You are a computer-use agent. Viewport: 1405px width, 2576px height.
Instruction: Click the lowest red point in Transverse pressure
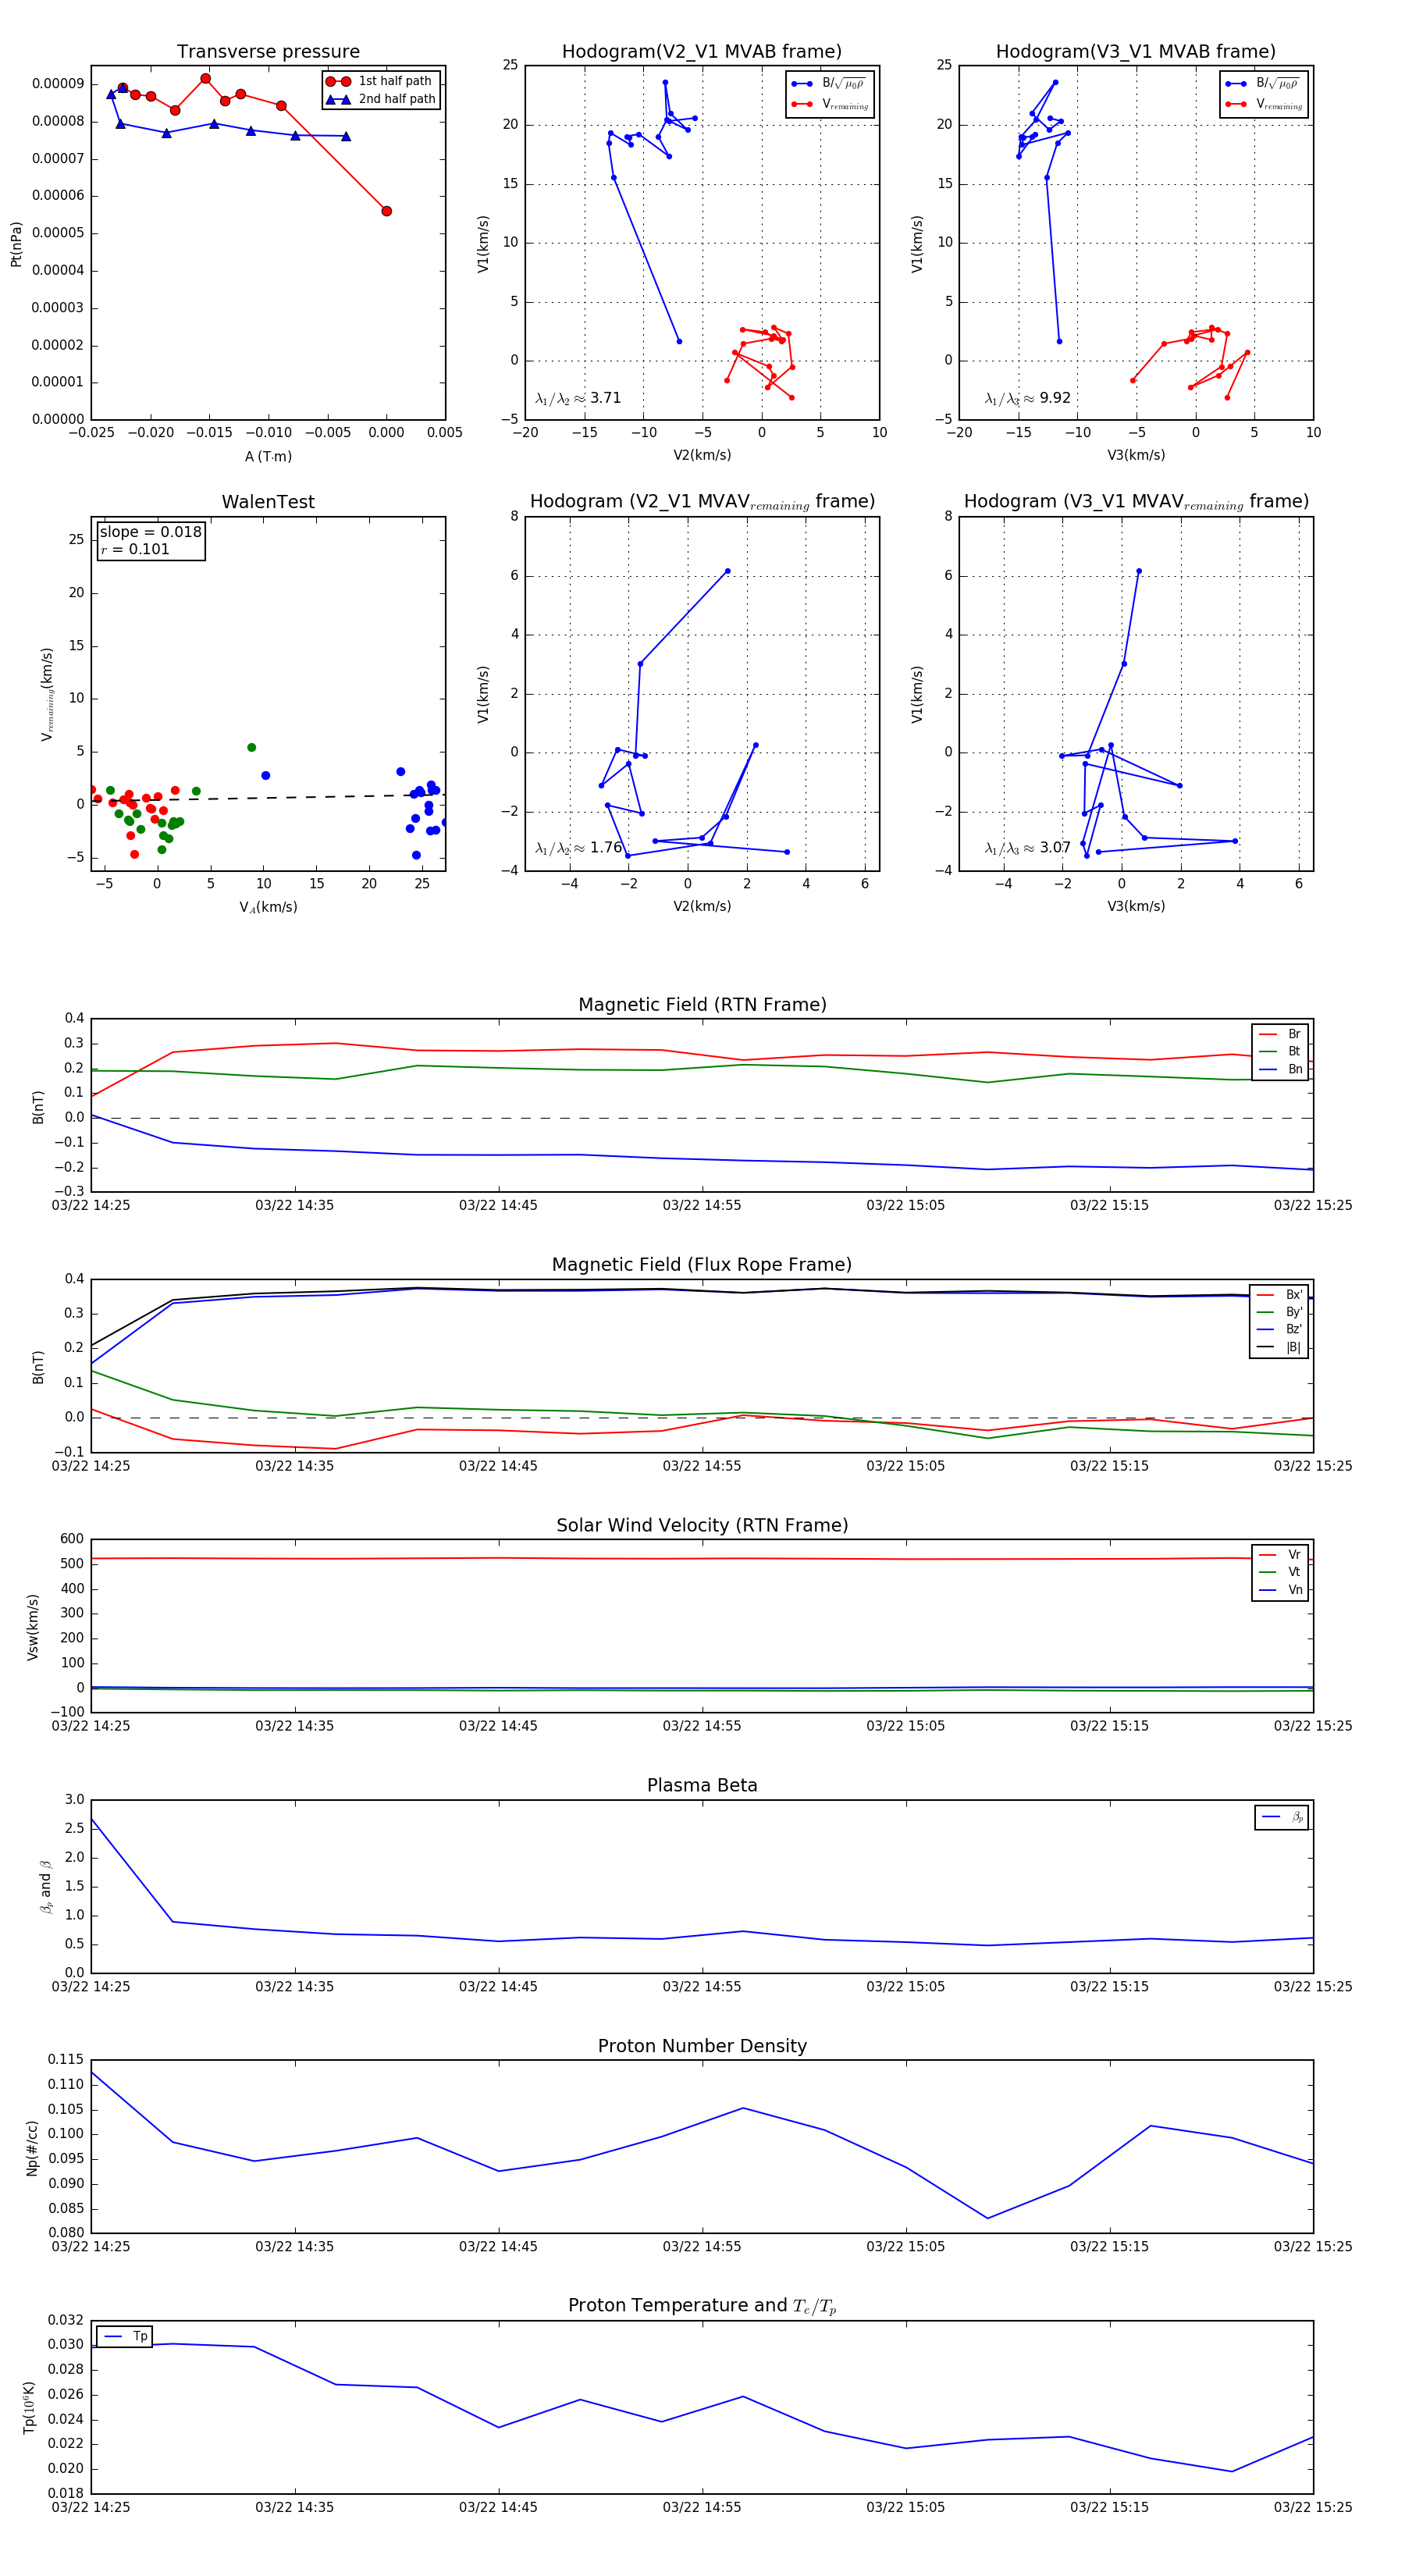(386, 211)
